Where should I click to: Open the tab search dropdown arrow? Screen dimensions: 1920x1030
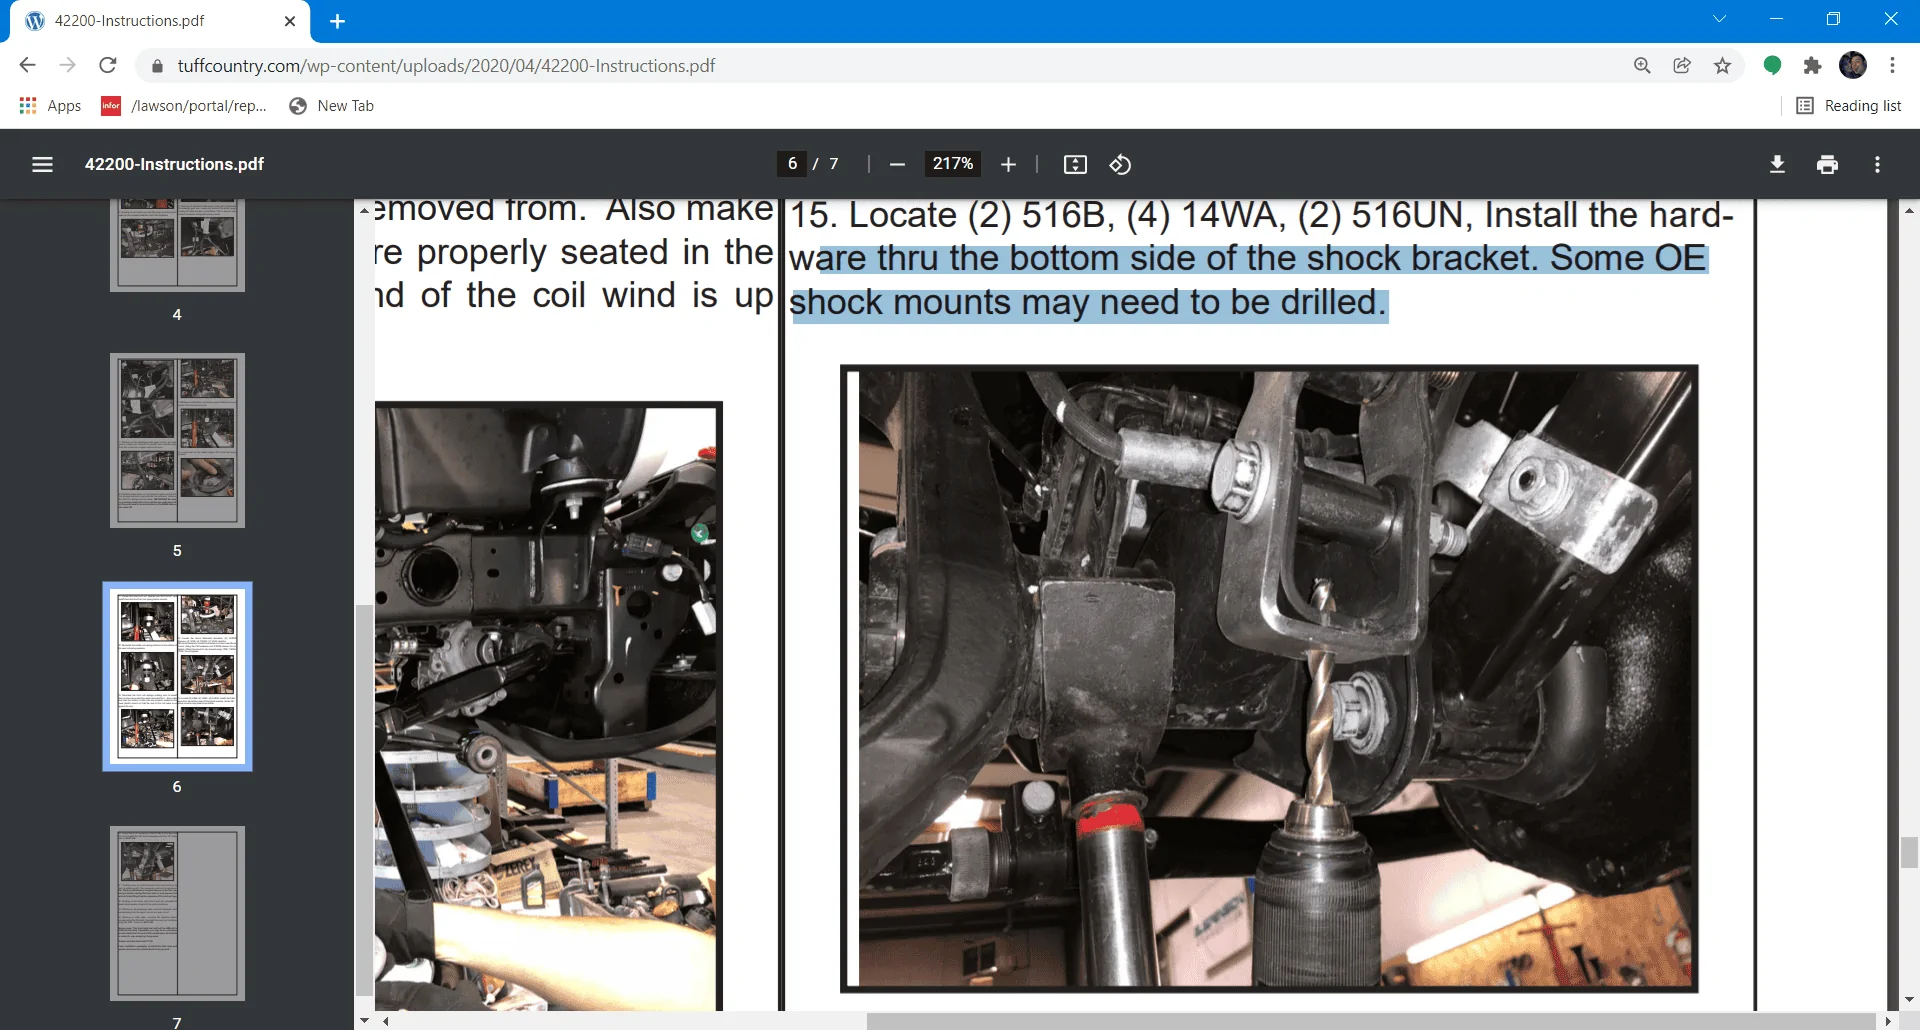(1719, 19)
